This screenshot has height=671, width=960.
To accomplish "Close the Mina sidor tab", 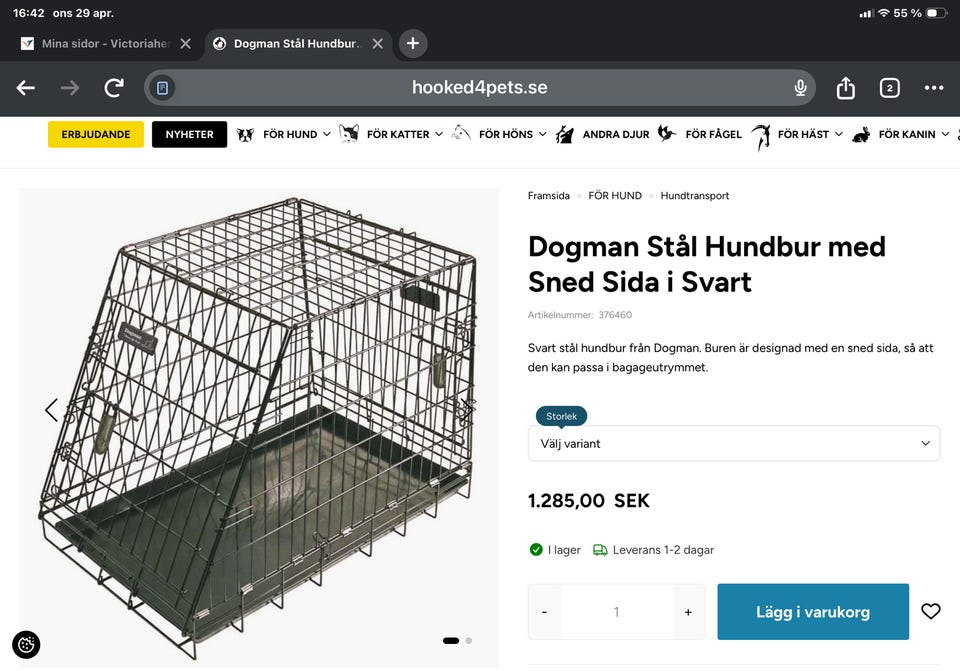I will (x=185, y=44).
